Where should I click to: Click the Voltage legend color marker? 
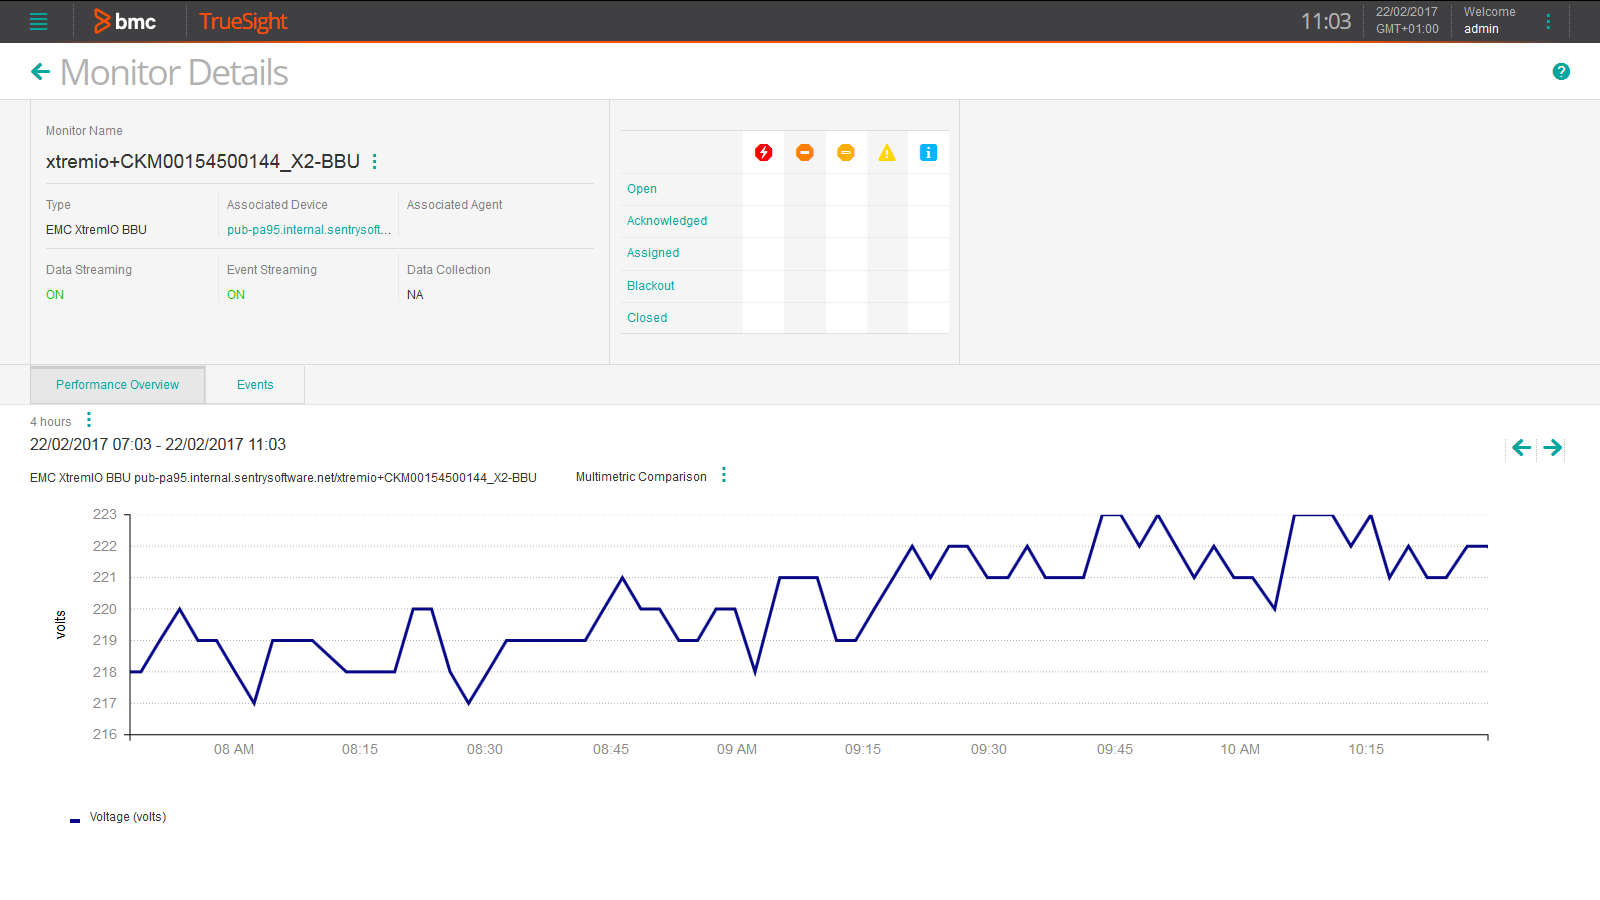pyautogui.click(x=75, y=820)
